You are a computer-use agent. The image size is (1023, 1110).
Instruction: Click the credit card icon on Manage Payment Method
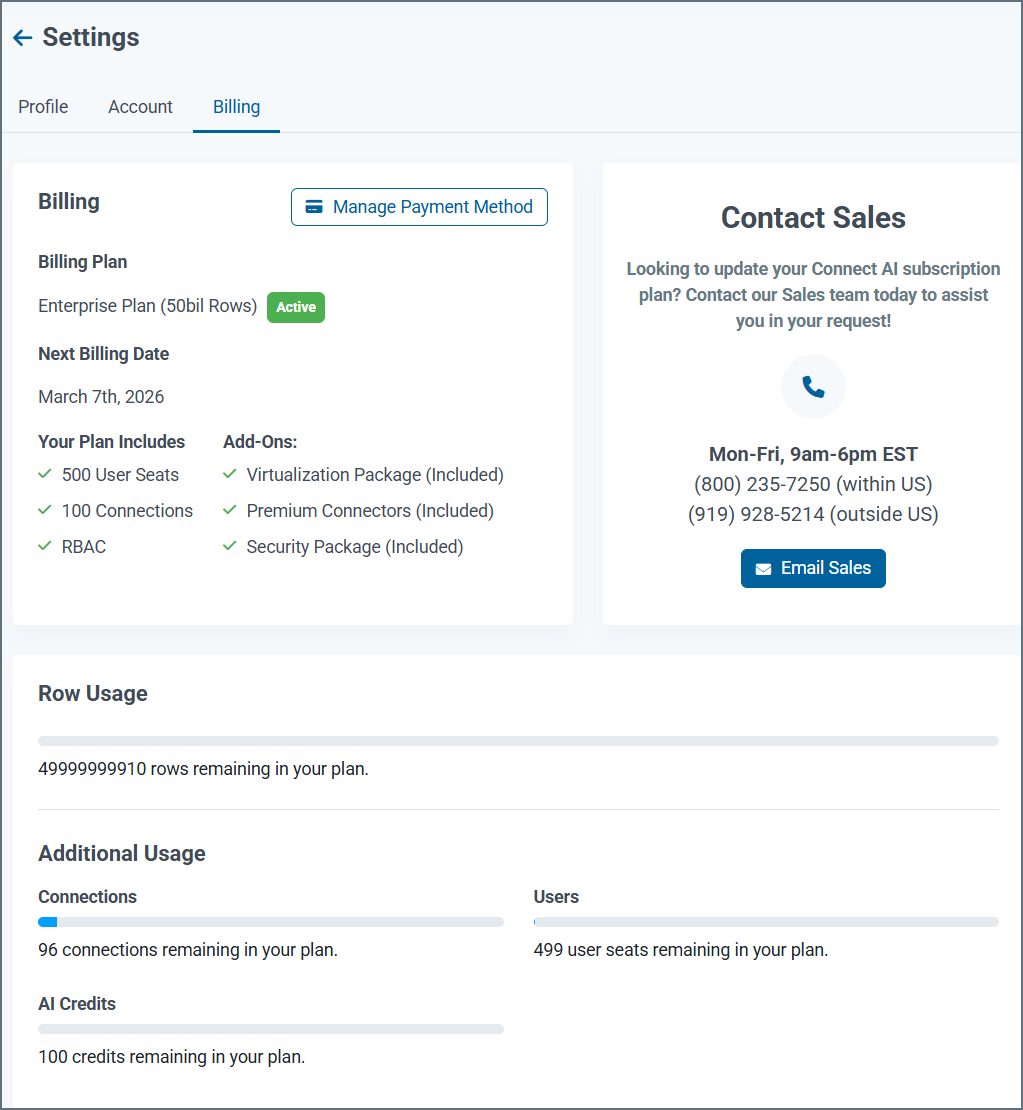(313, 207)
